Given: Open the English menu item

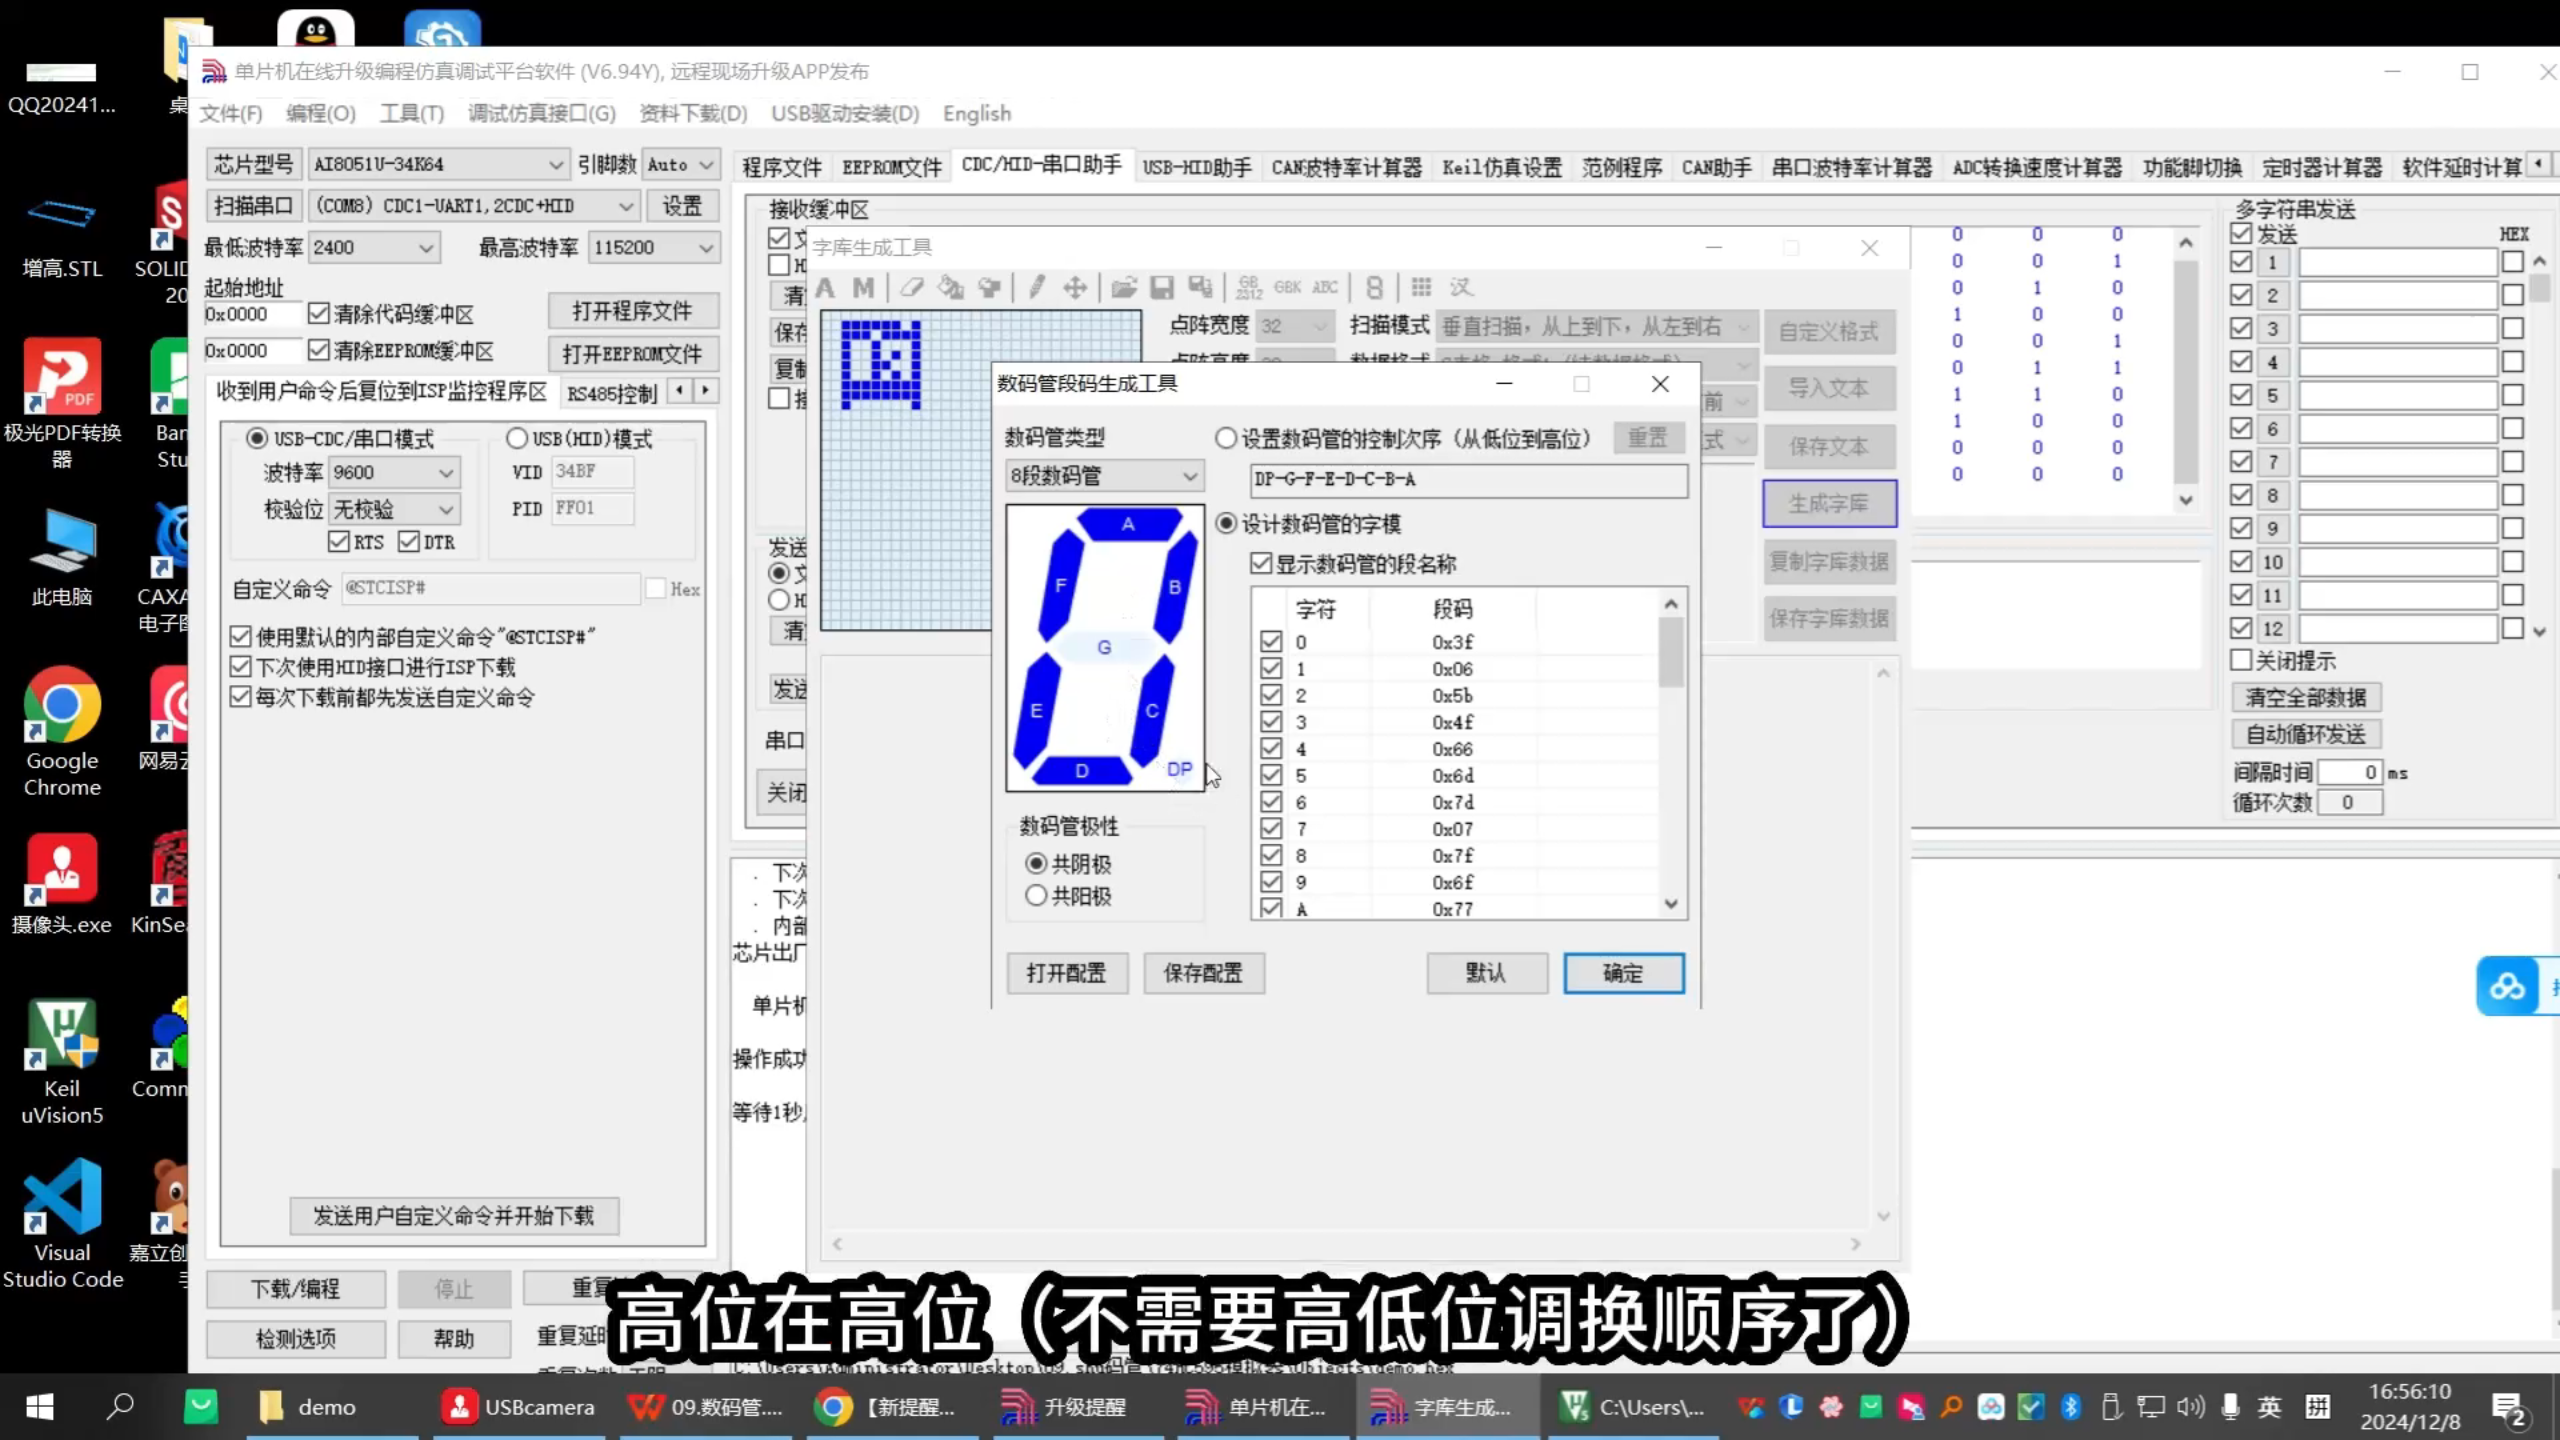Looking at the screenshot, I should (976, 113).
